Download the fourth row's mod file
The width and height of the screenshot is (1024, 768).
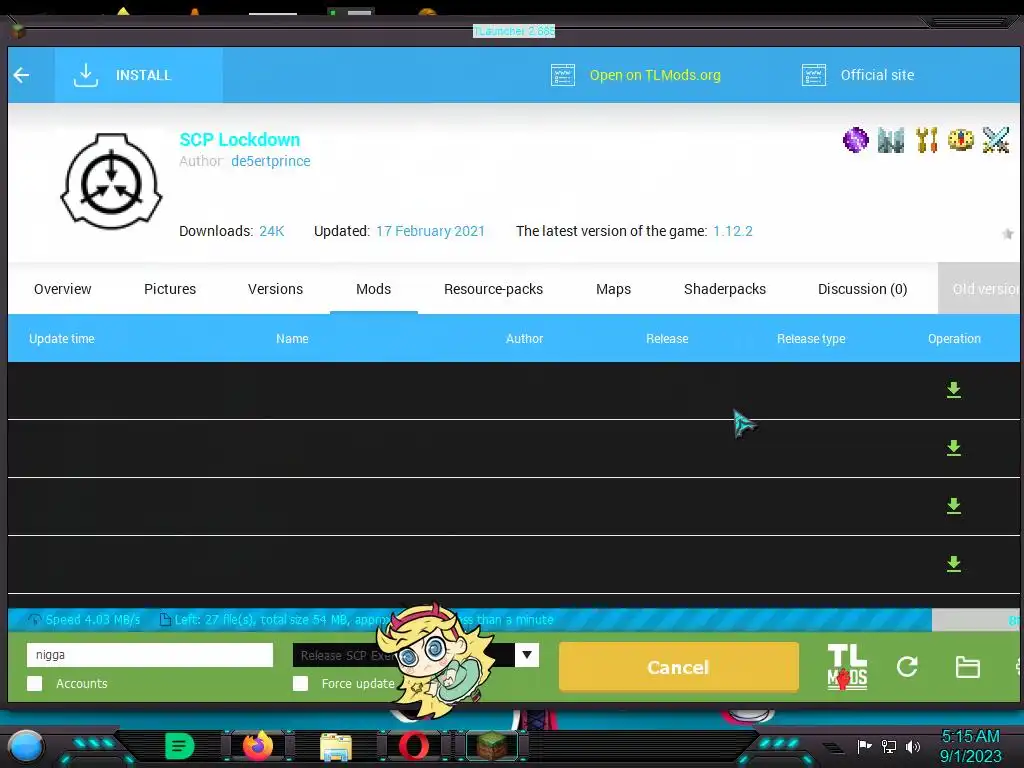pos(953,564)
